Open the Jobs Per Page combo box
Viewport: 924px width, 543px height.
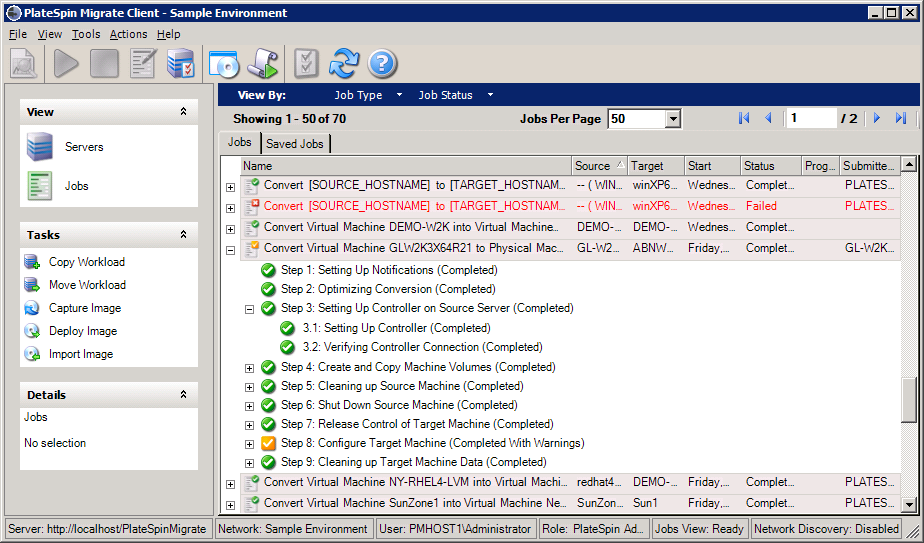click(673, 119)
